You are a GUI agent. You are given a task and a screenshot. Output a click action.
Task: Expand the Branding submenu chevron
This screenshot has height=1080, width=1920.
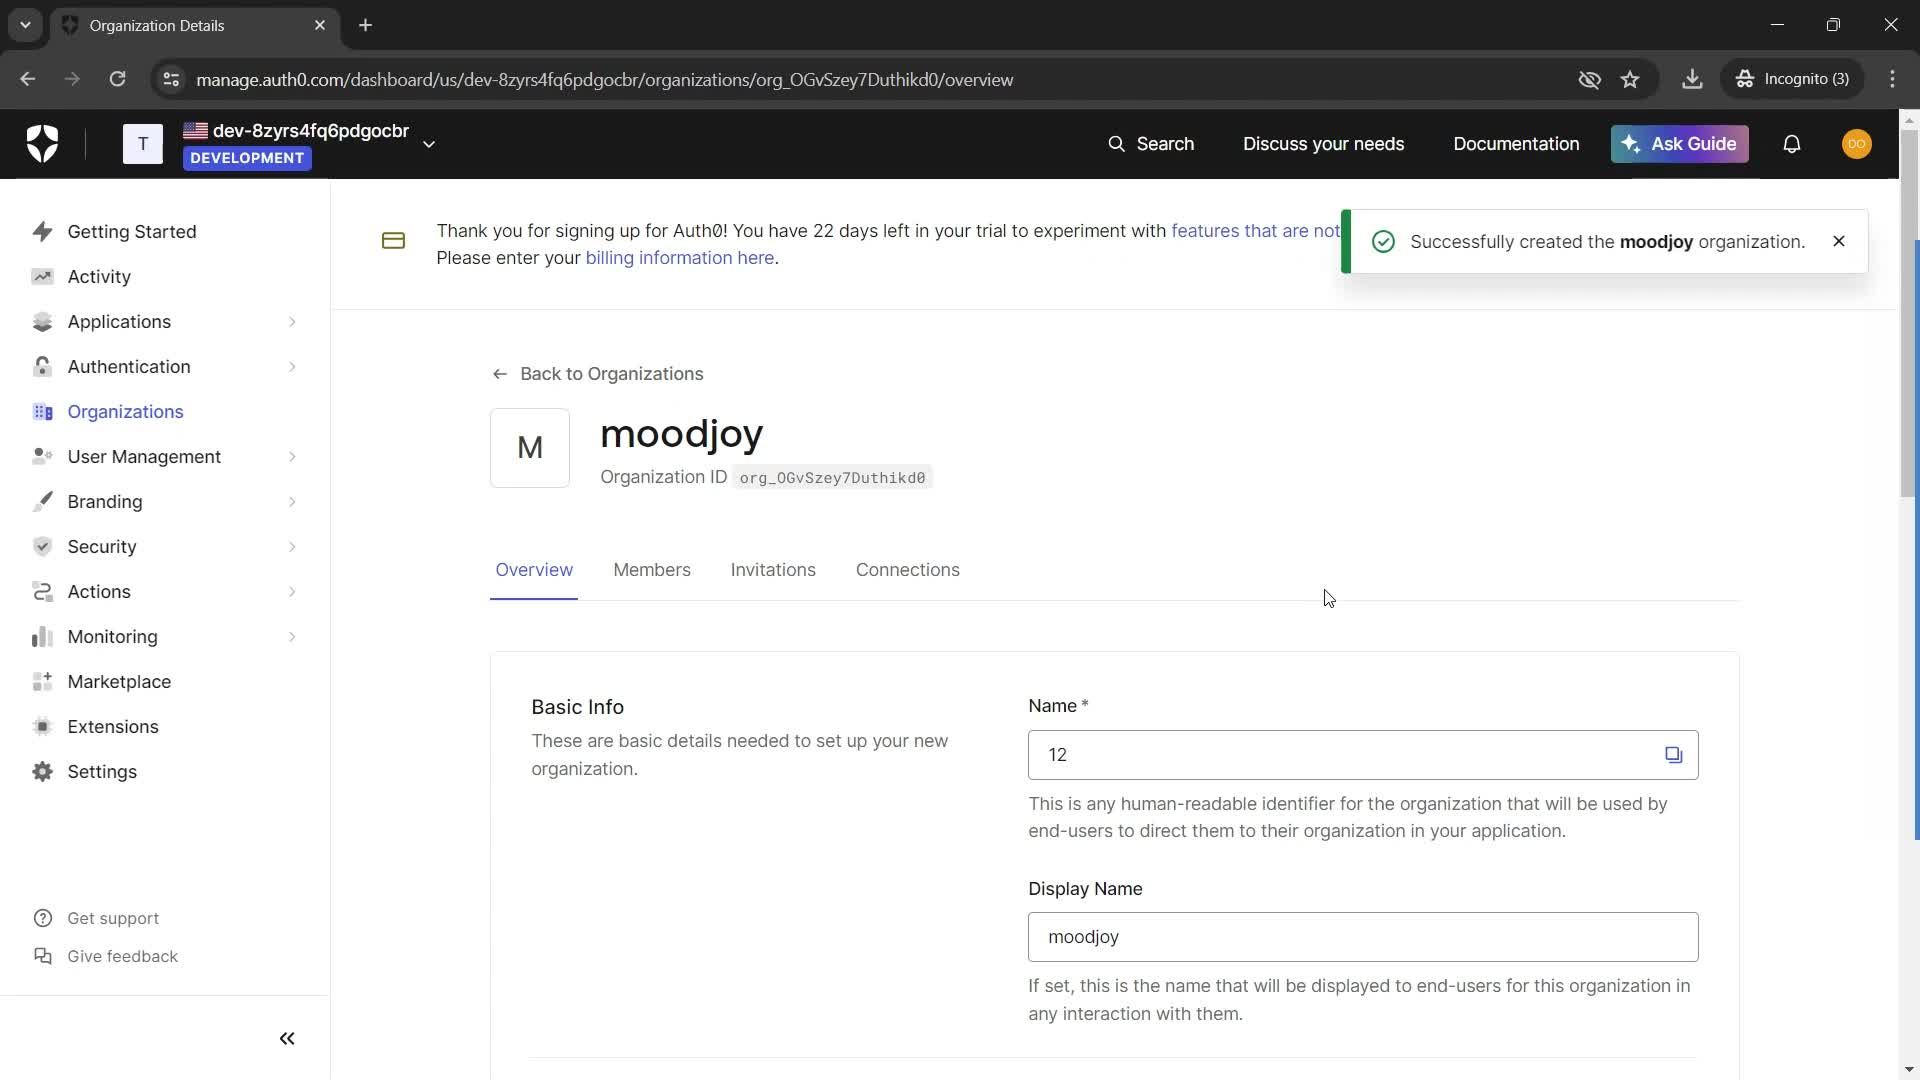292,501
